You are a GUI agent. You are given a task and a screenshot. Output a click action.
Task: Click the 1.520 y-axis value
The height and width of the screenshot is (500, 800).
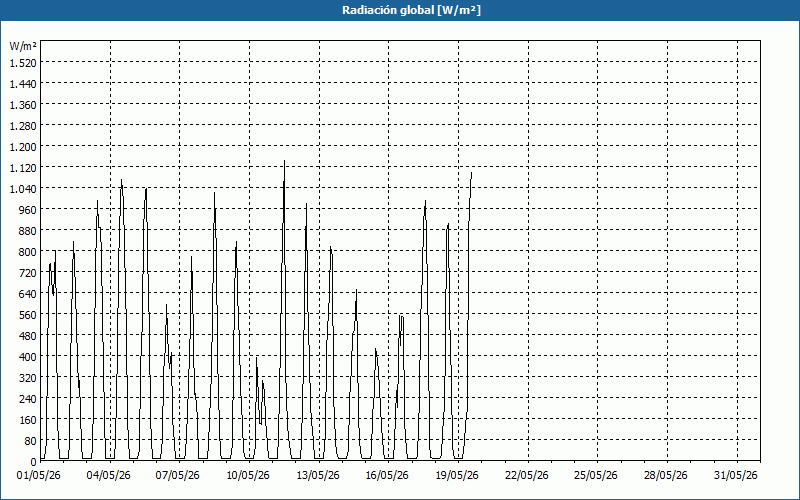[x=23, y=63]
